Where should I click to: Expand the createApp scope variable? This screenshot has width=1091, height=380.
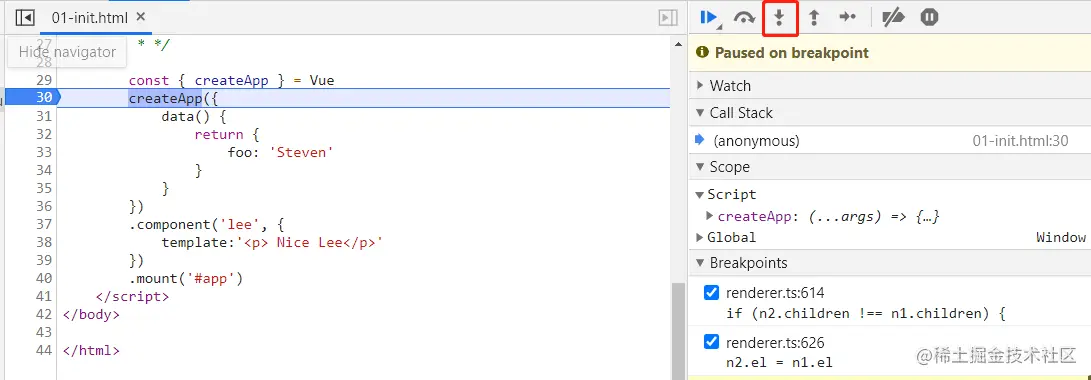click(710, 216)
